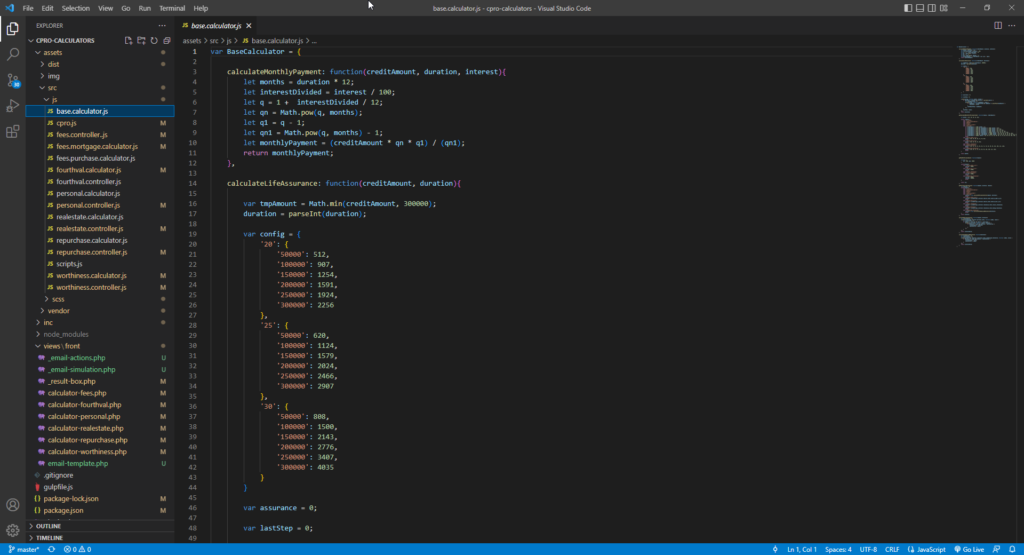The width and height of the screenshot is (1024, 555).
Task: Refresh the Explorer file tree
Action: pyautogui.click(x=154, y=40)
